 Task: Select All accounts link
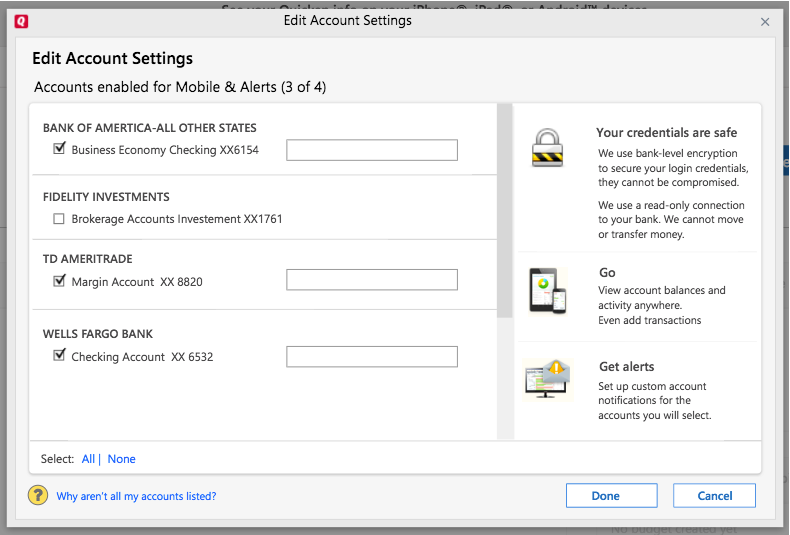(88, 459)
